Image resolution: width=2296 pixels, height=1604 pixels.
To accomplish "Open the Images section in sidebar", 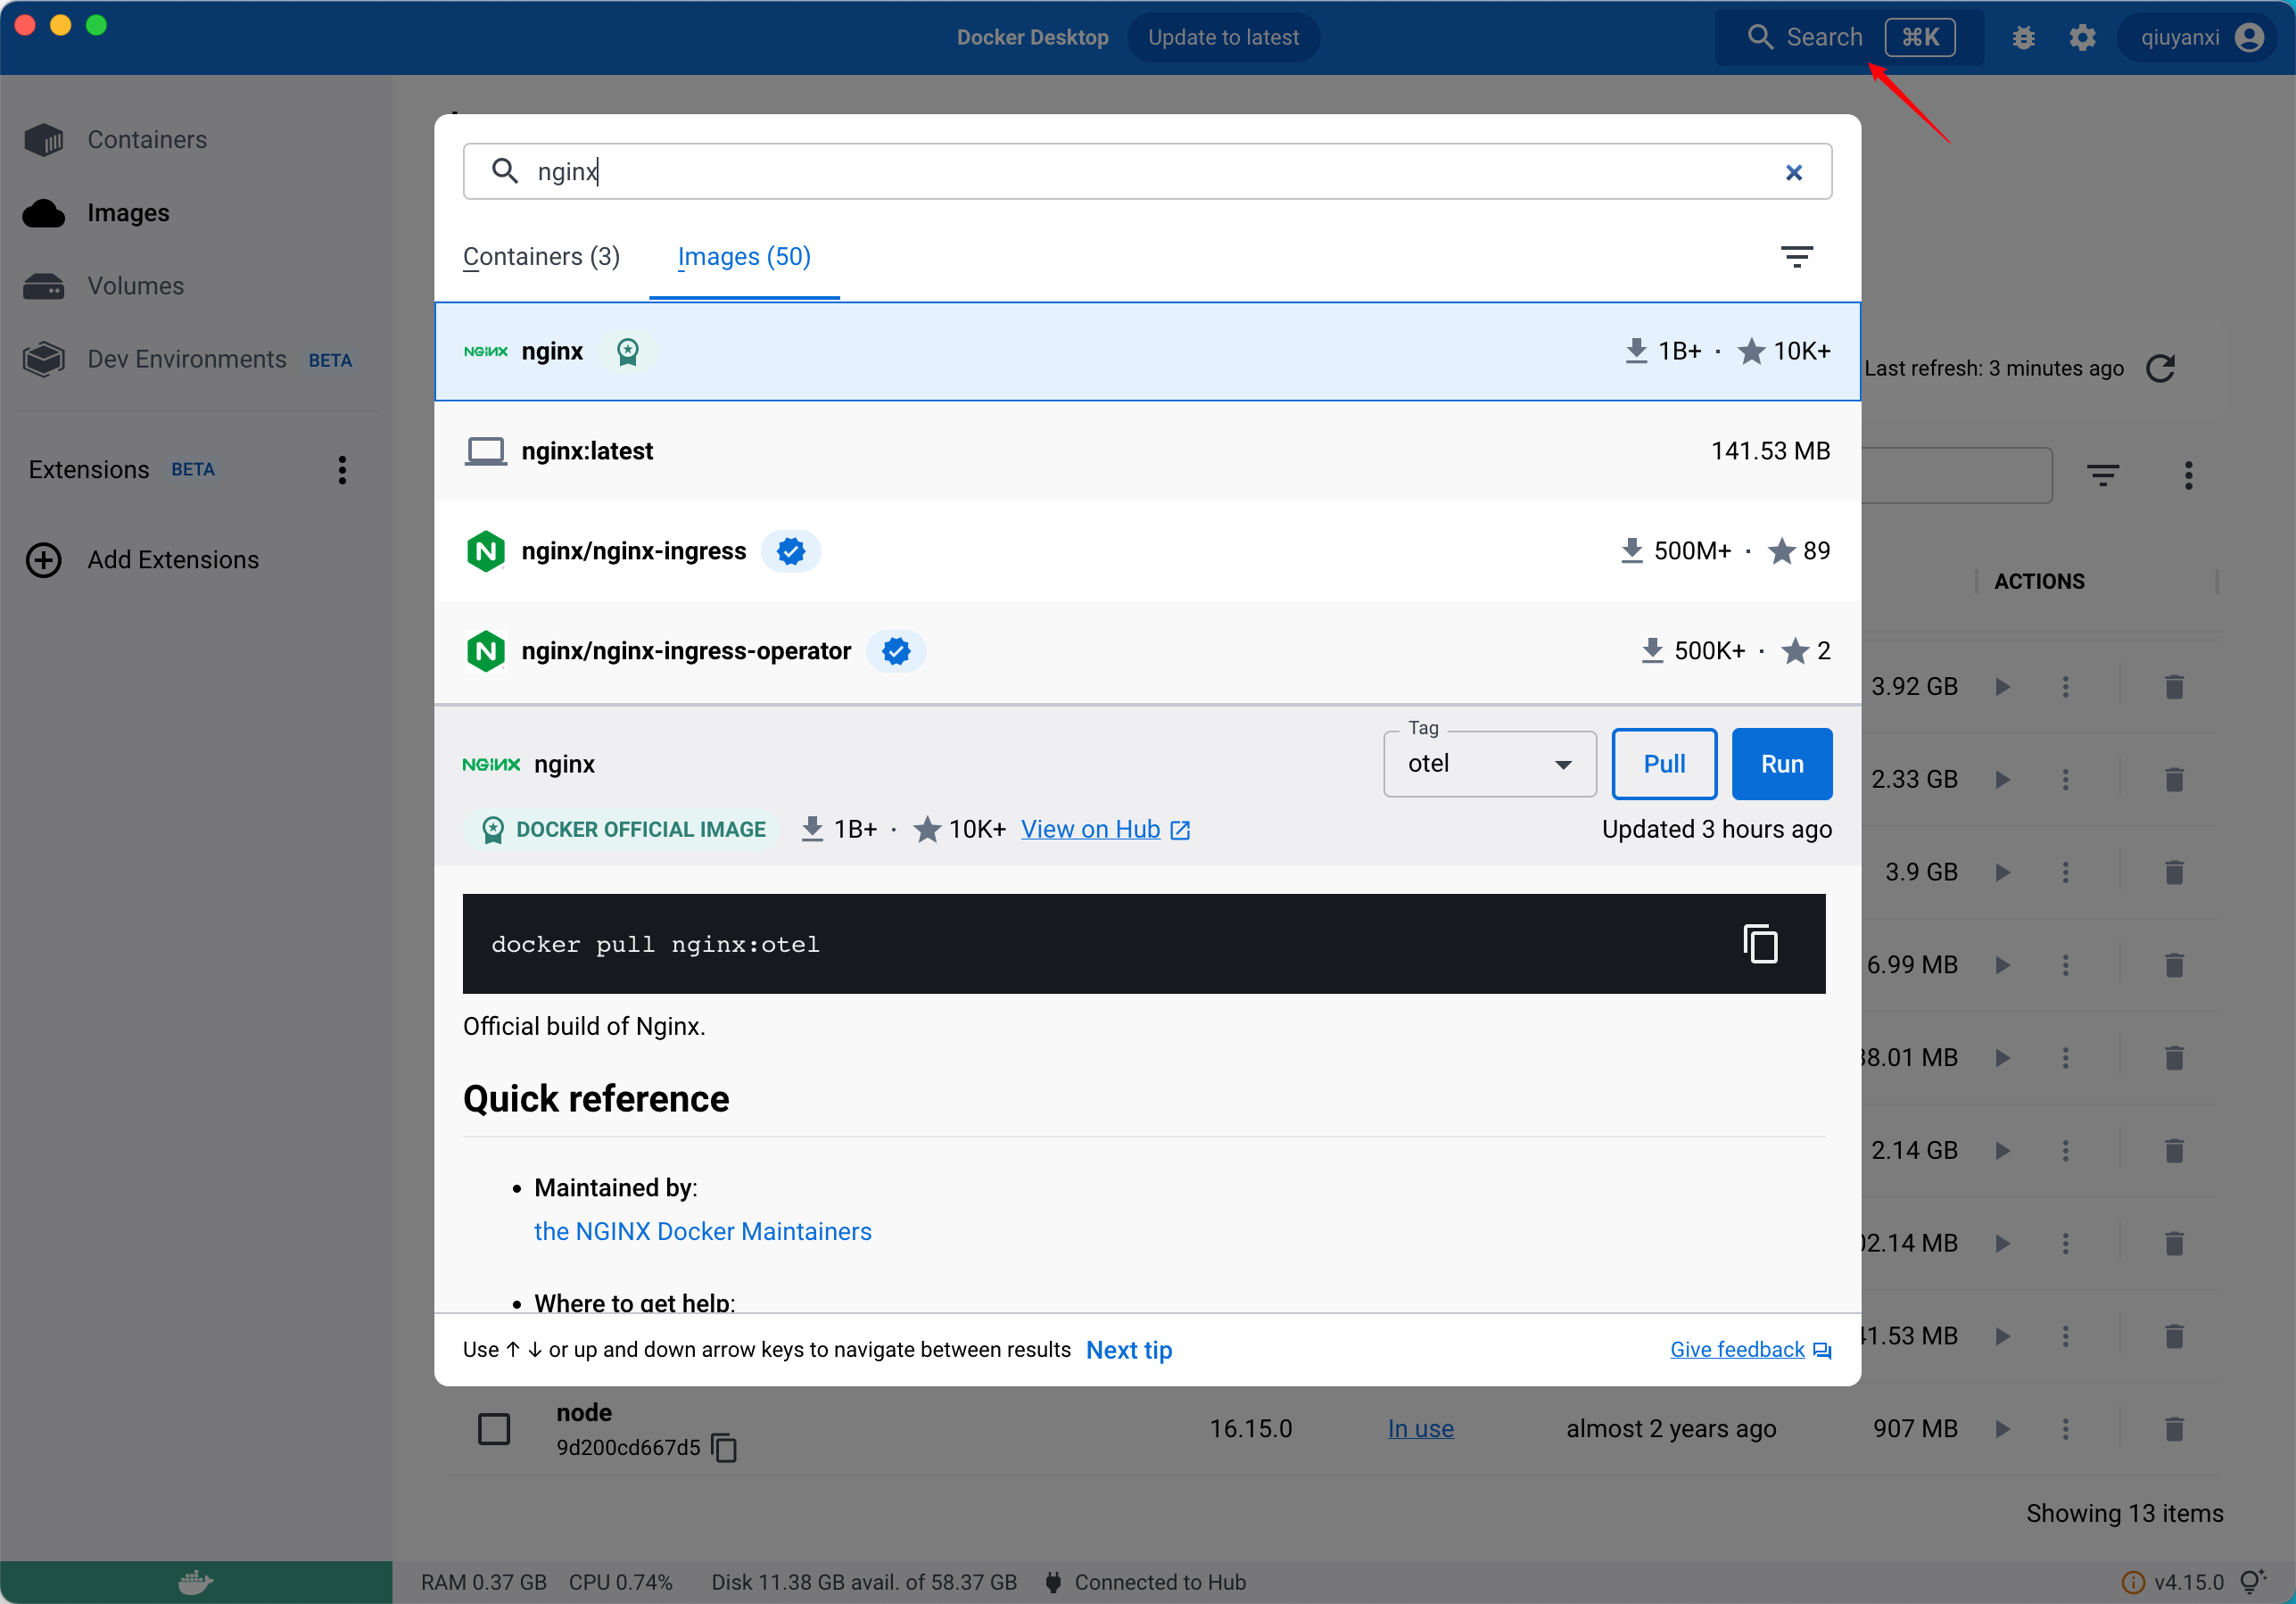I will click(128, 213).
